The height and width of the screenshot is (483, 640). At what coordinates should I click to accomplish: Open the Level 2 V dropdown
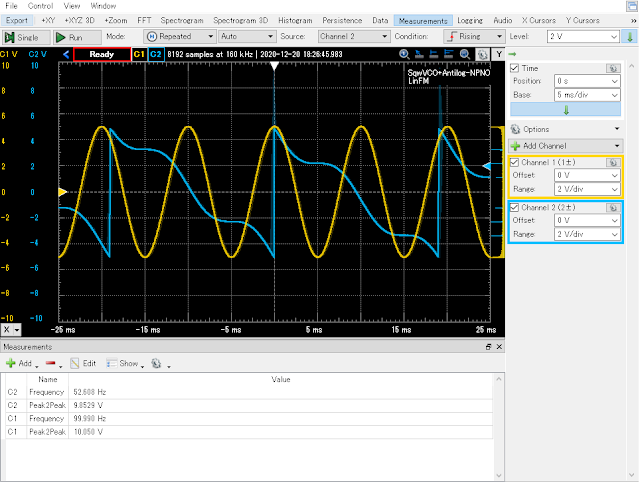click(x=583, y=37)
